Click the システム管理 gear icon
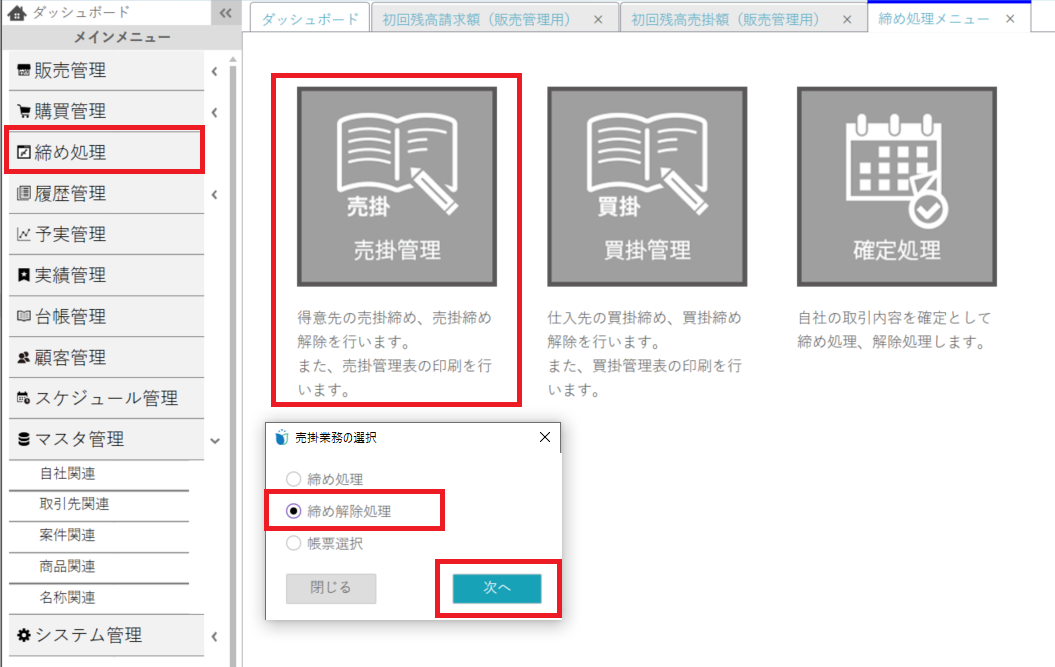This screenshot has width=1055, height=667. 24,636
